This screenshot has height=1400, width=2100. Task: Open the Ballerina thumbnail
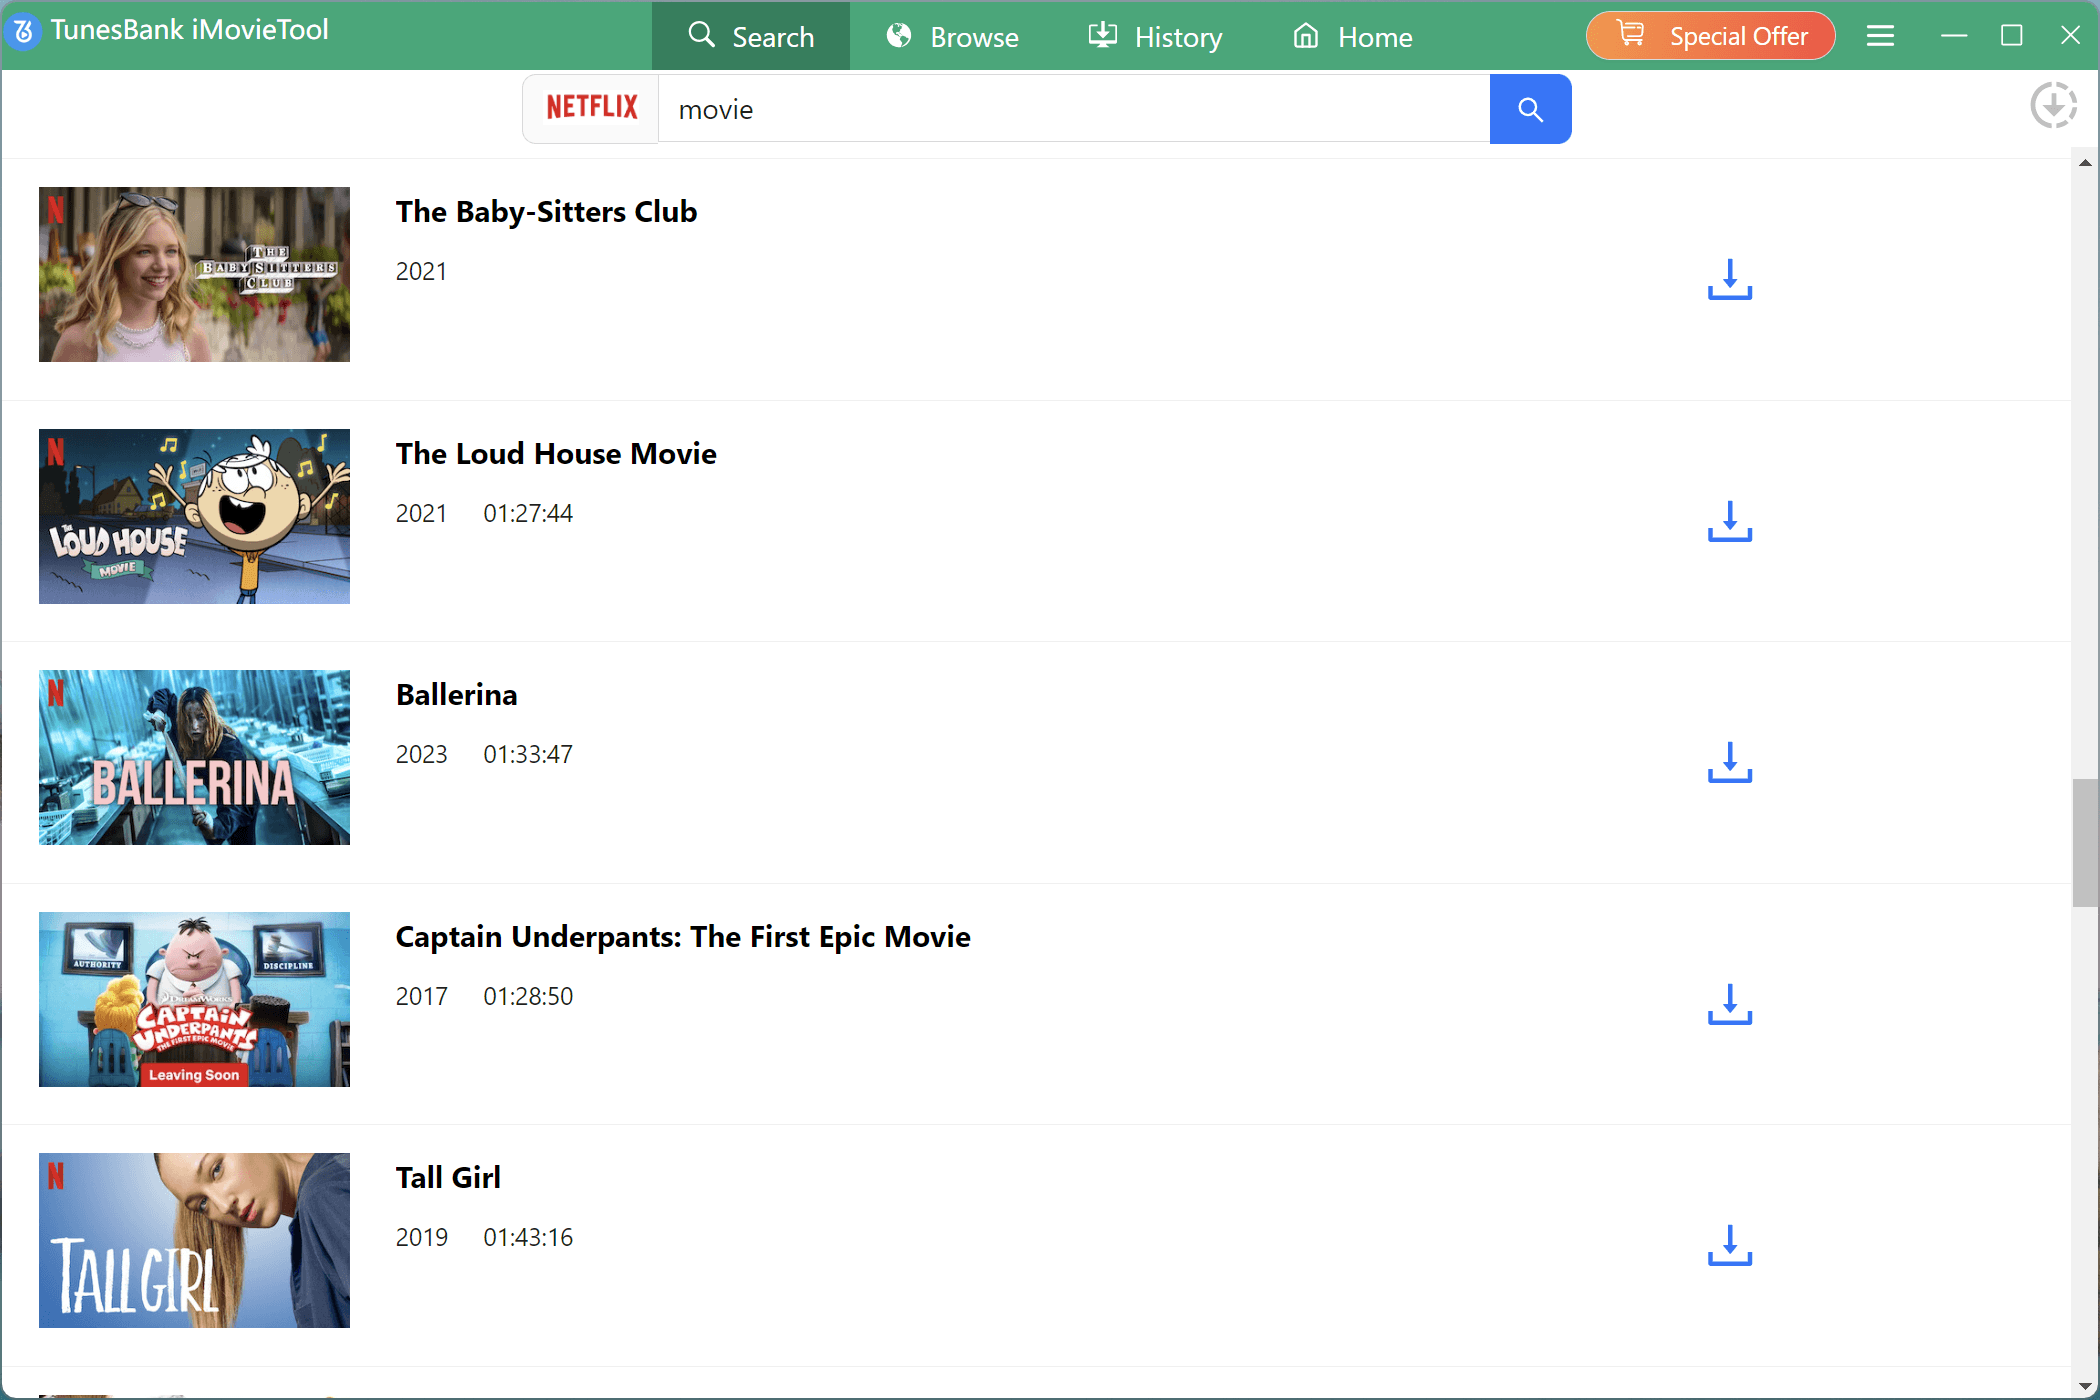point(194,757)
